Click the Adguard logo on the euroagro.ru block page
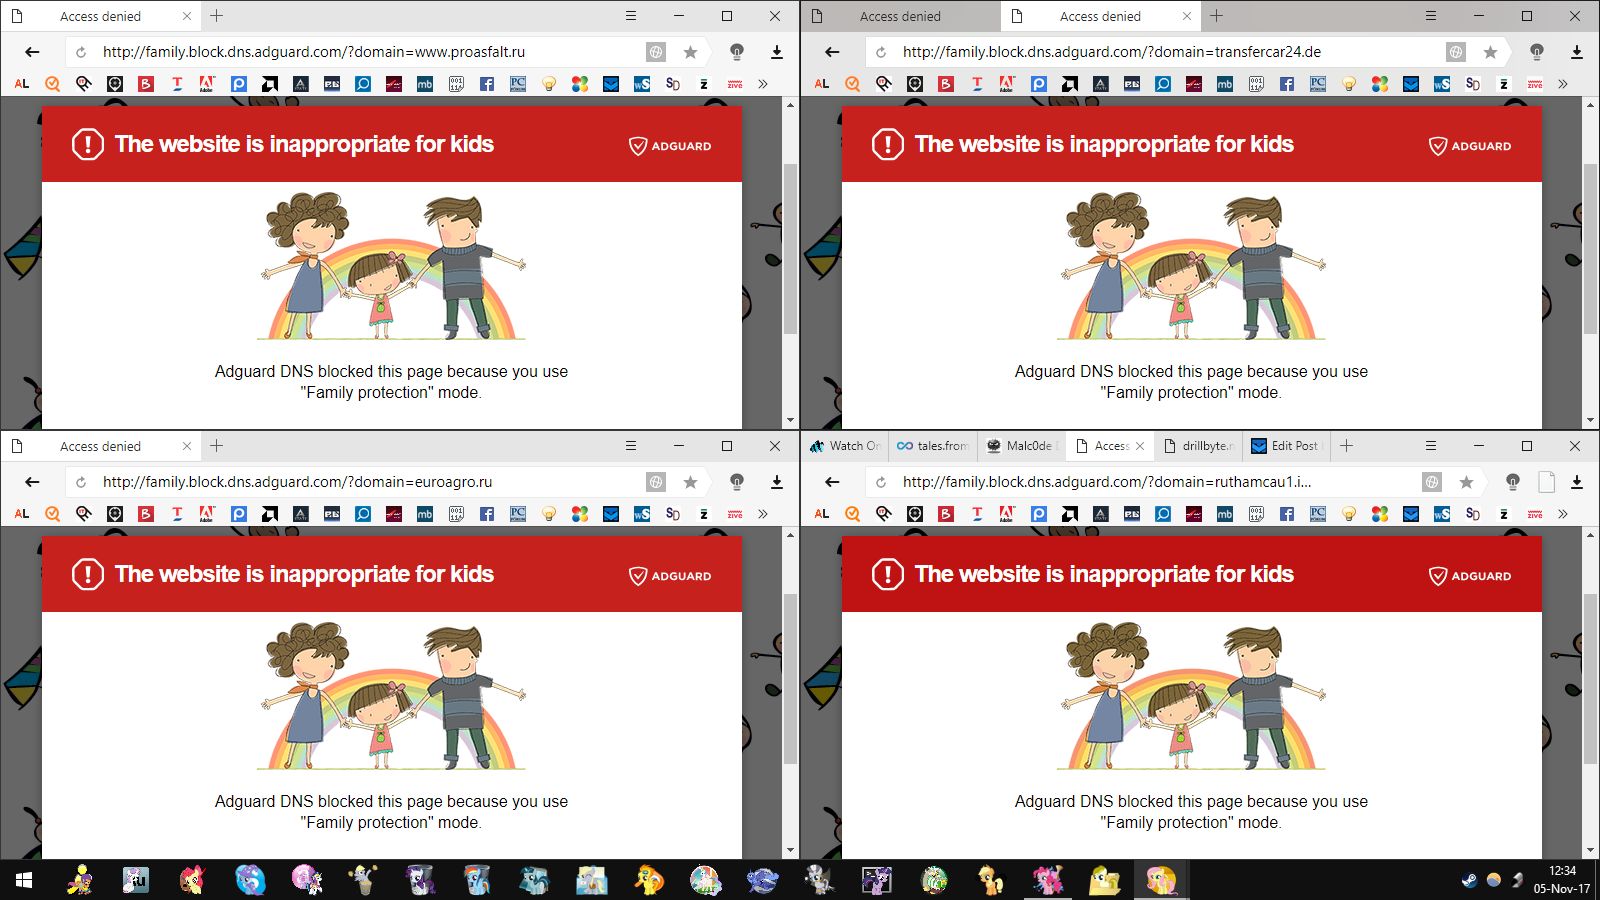 pos(670,576)
